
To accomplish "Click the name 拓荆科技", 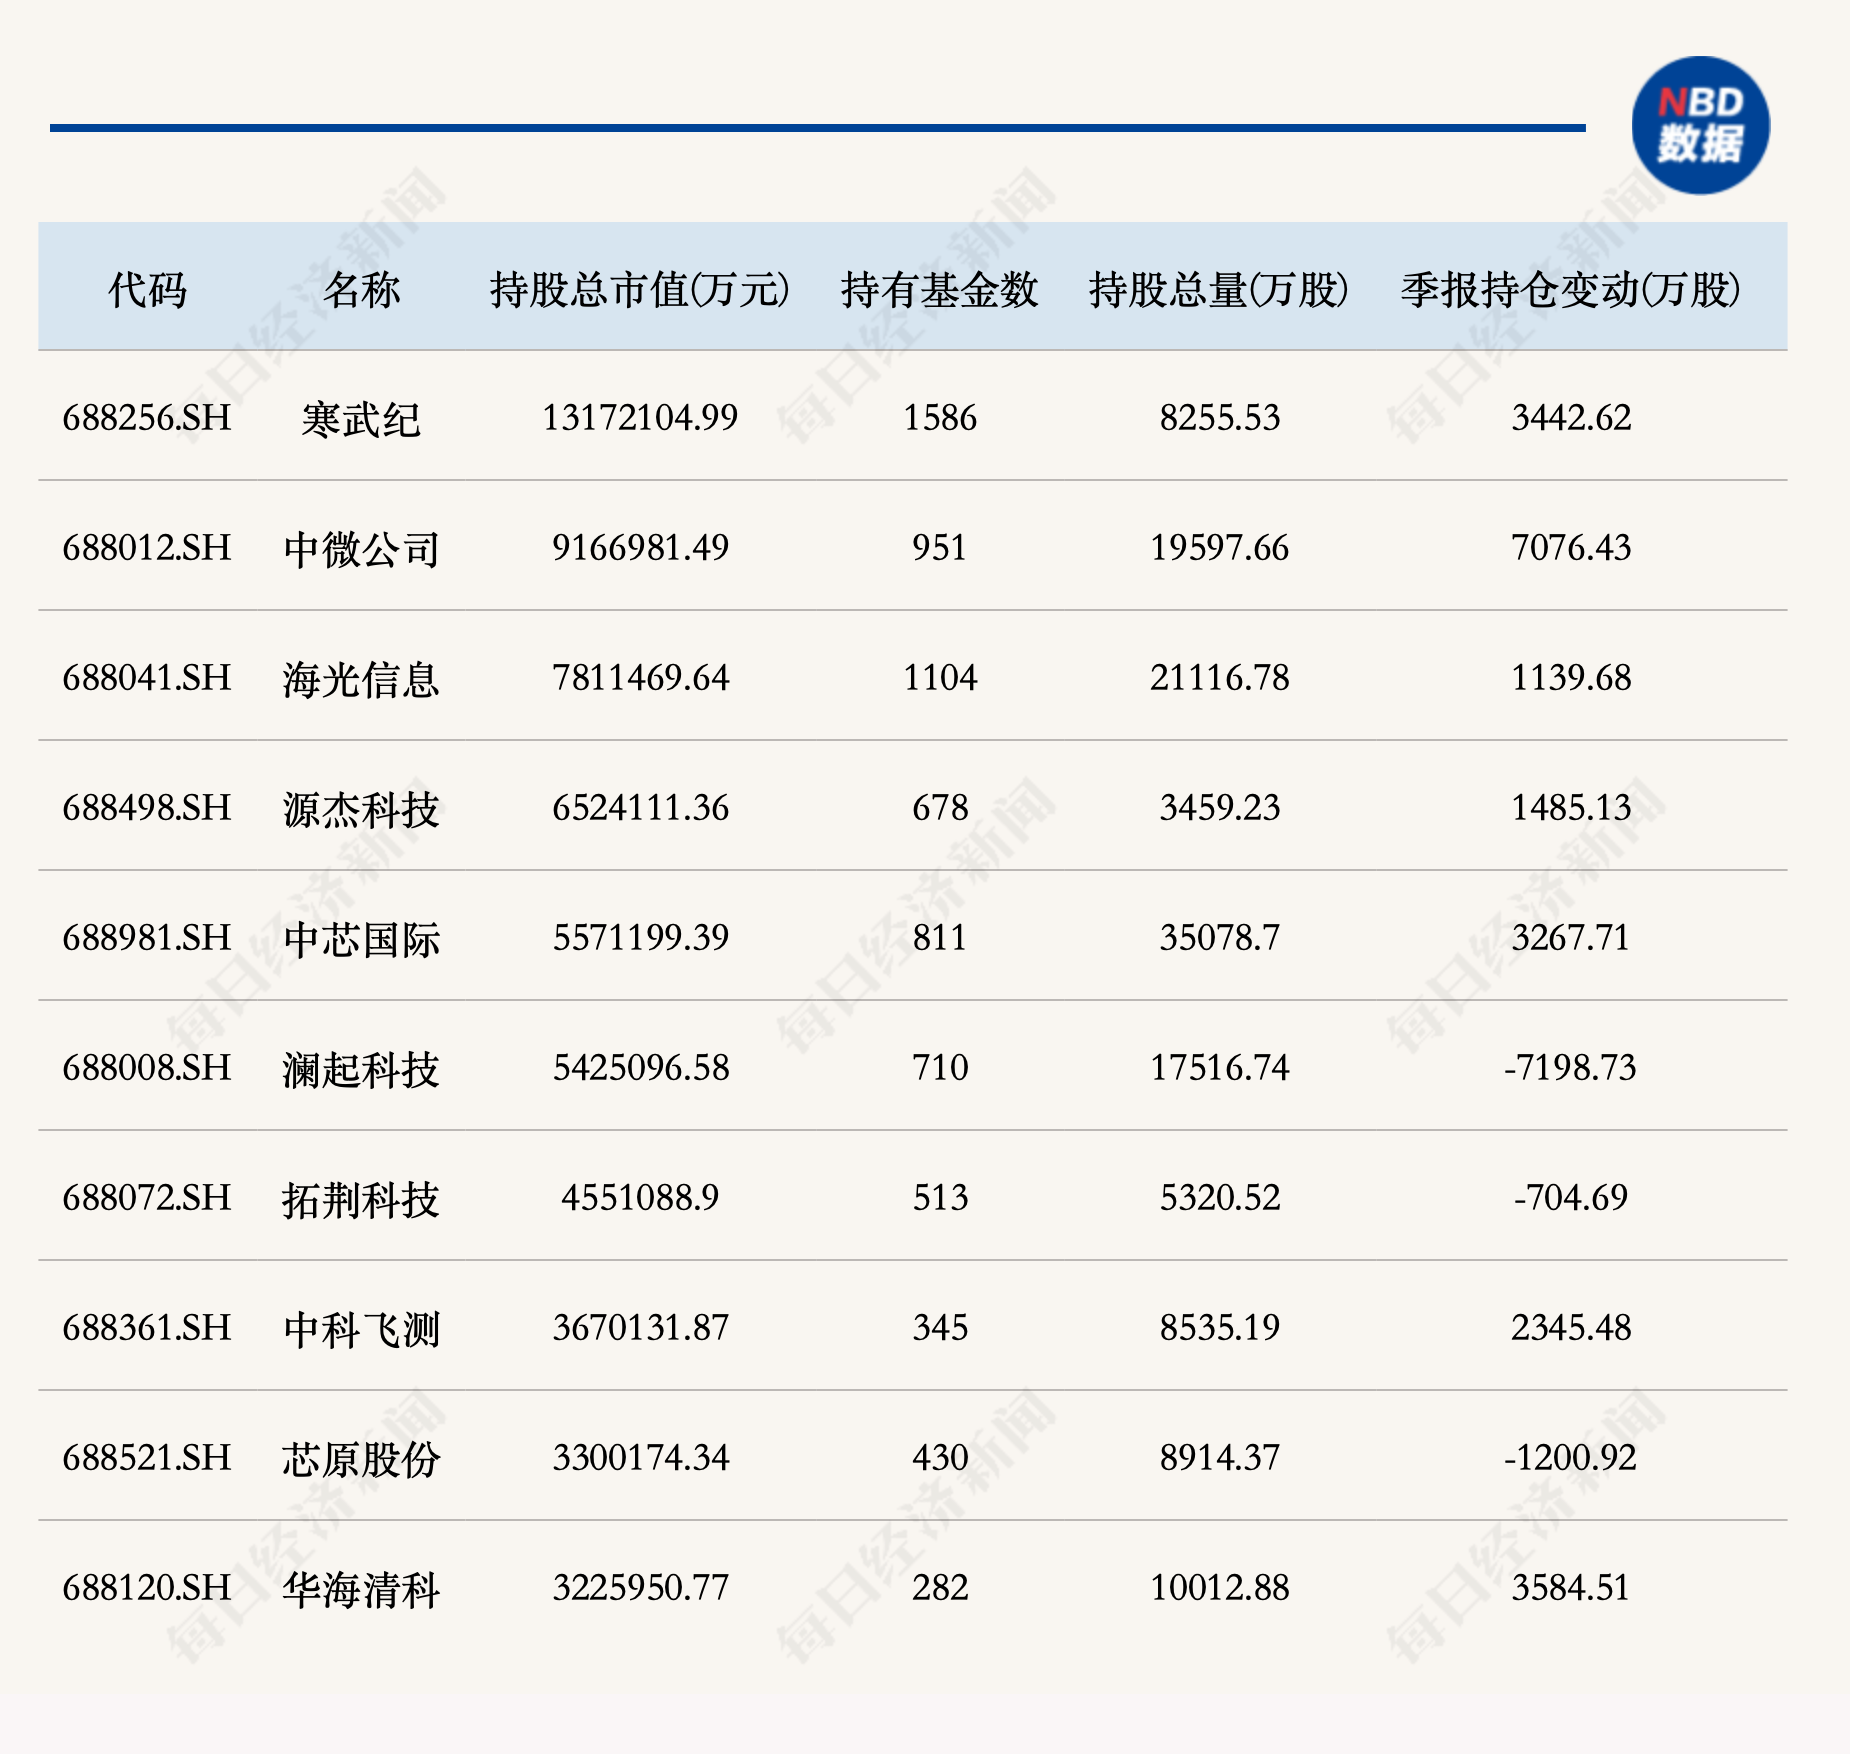I will click(361, 1199).
